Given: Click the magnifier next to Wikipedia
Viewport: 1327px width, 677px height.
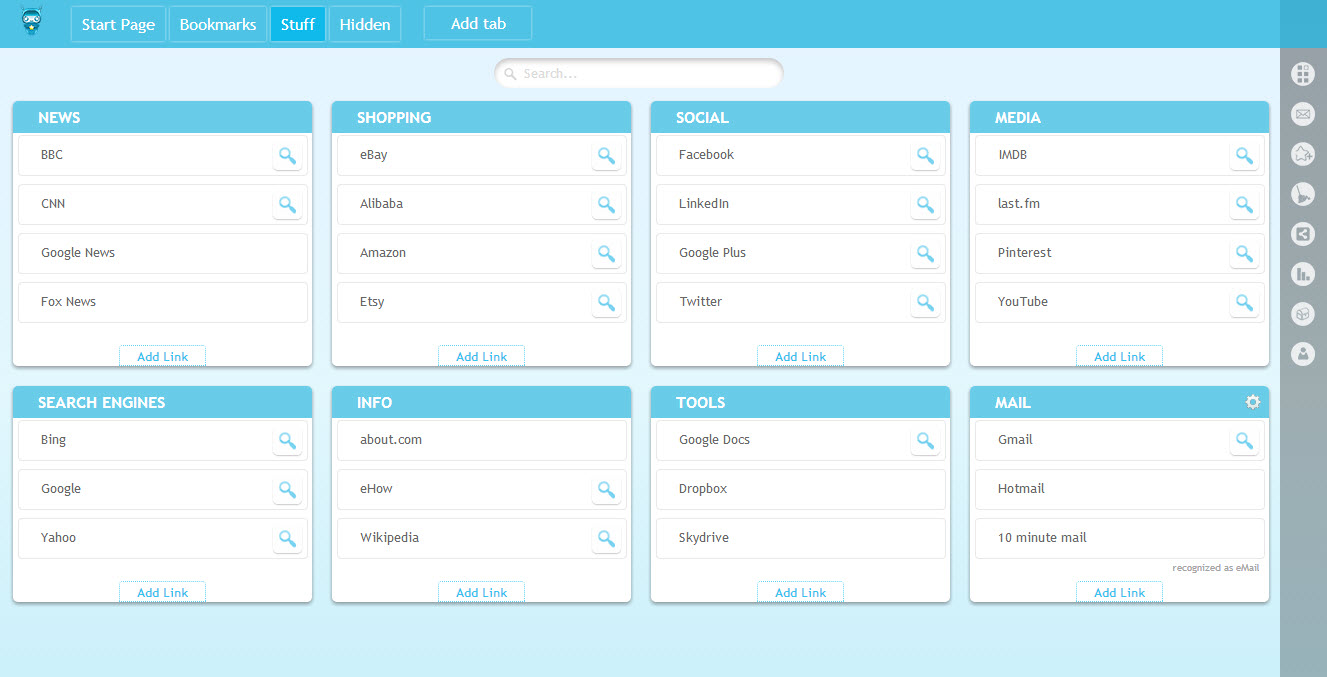Looking at the screenshot, I should coord(606,538).
